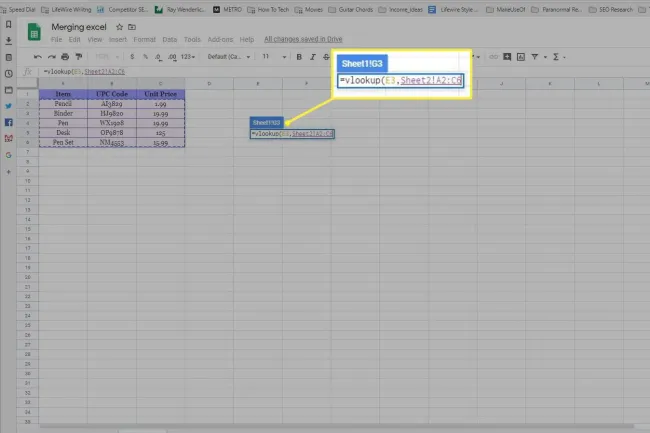
Task: Select the Item header cell
Action: click(x=63, y=94)
